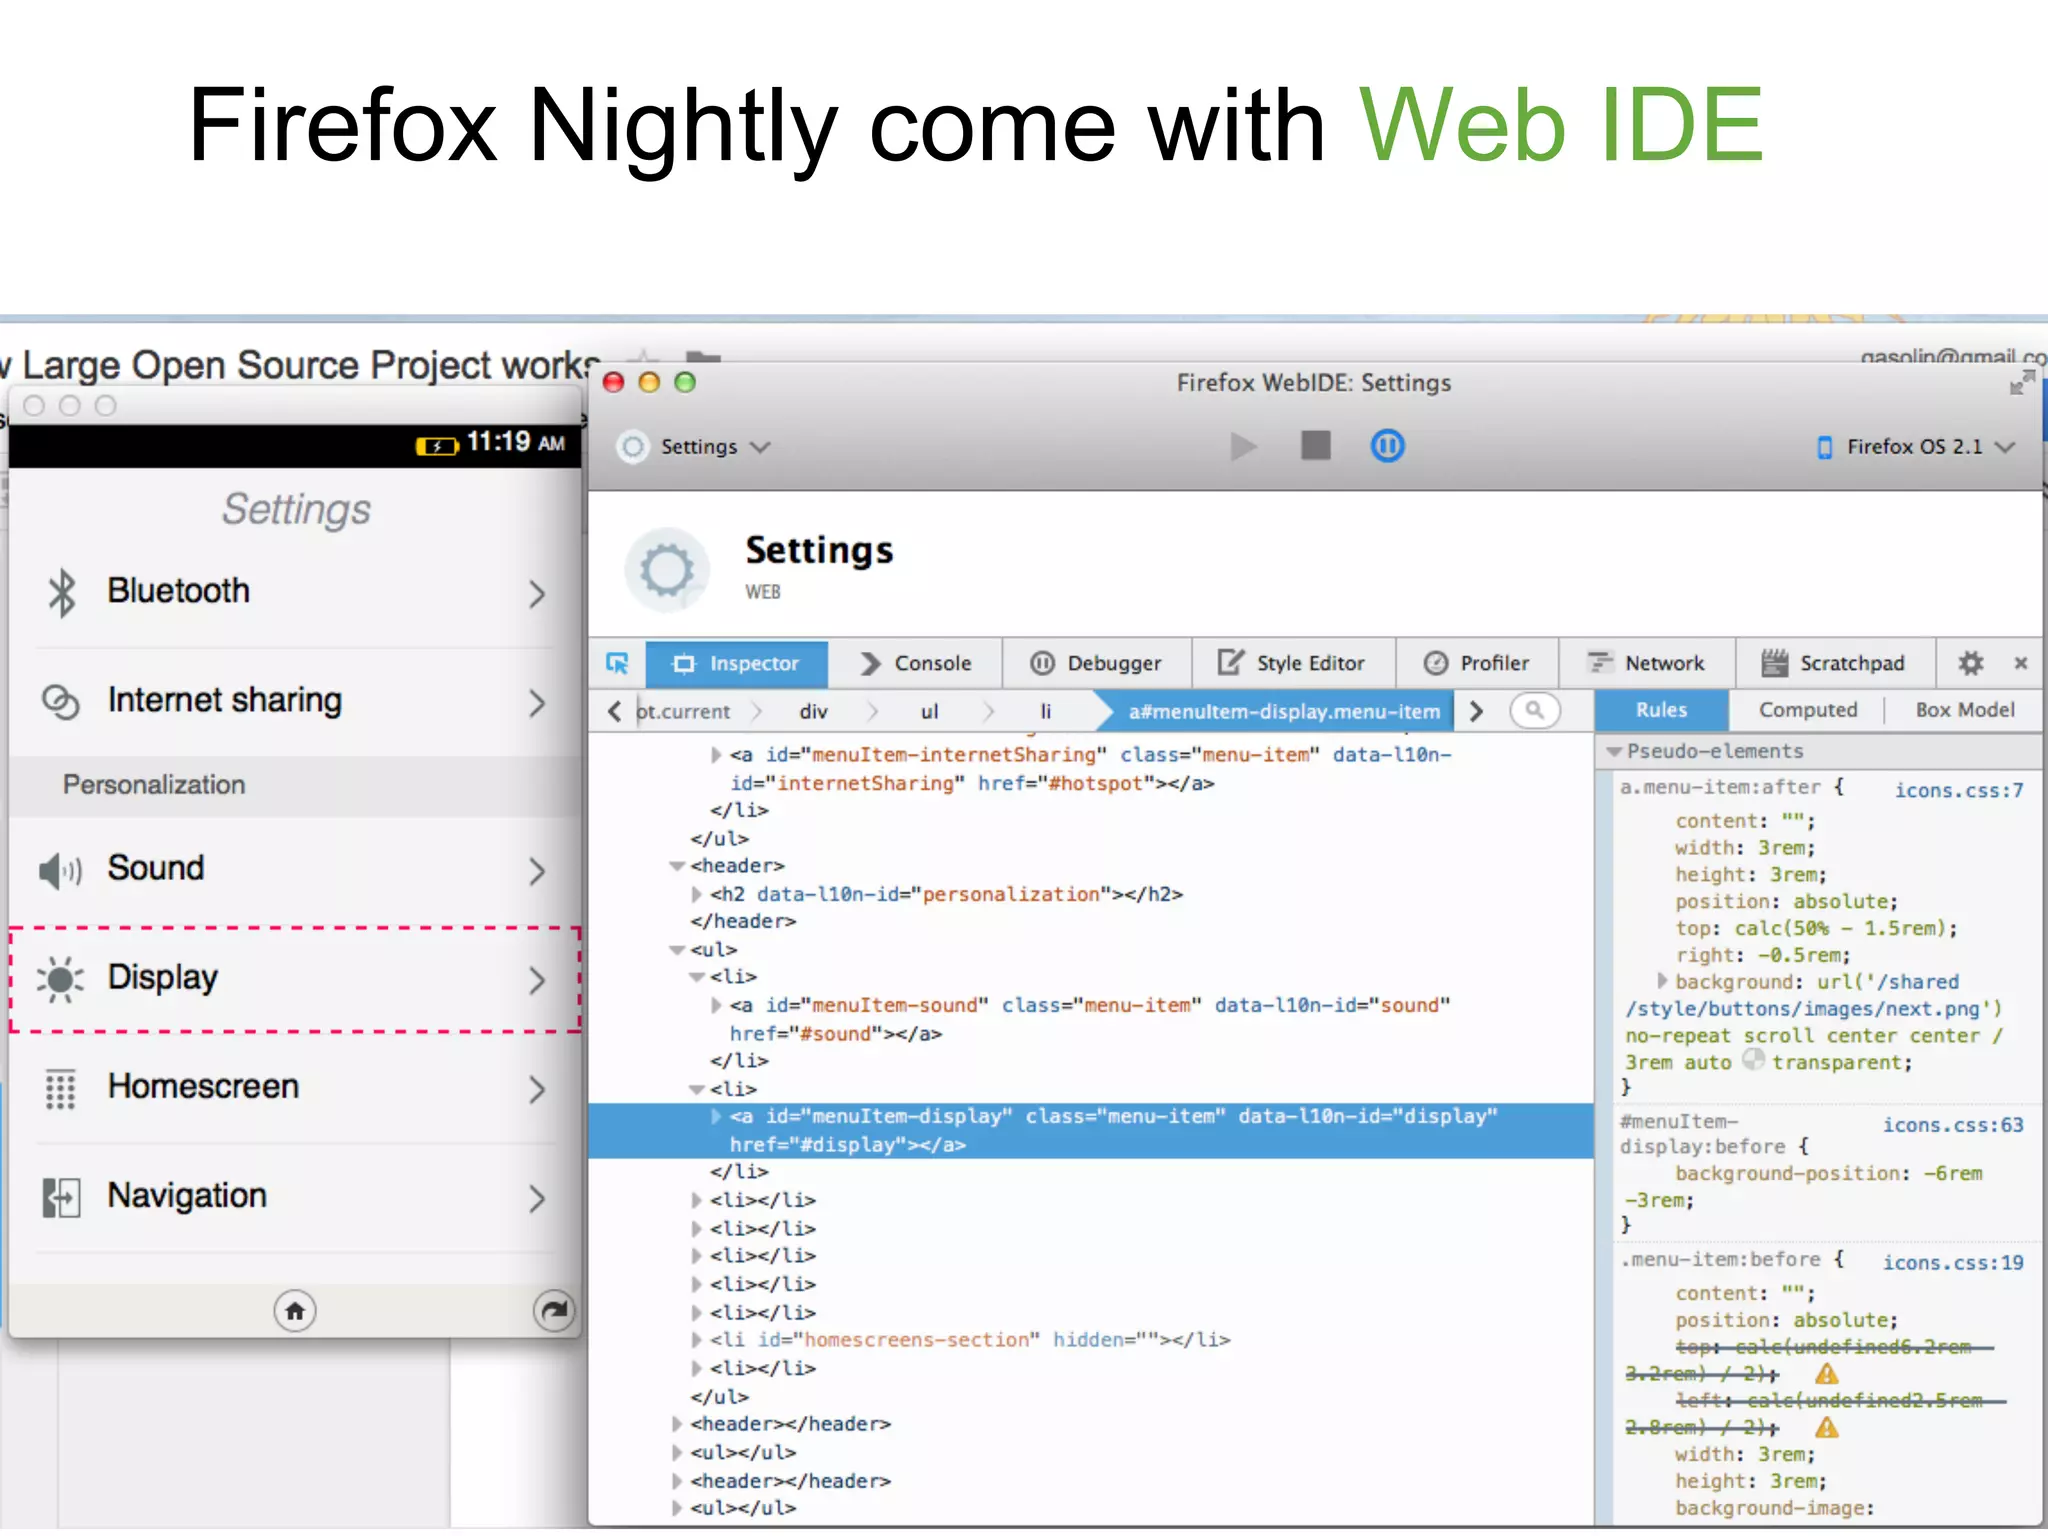
Task: Expand the background property in rules
Action: point(1662,980)
